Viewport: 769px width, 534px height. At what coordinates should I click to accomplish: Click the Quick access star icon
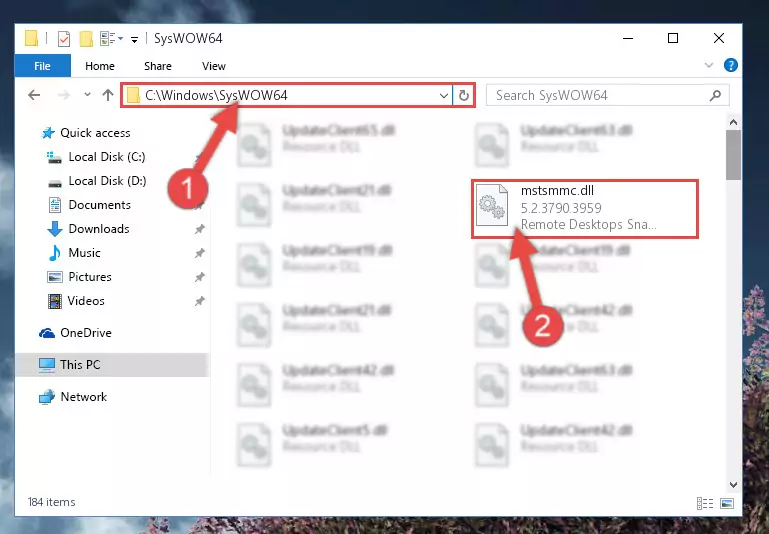(x=48, y=133)
